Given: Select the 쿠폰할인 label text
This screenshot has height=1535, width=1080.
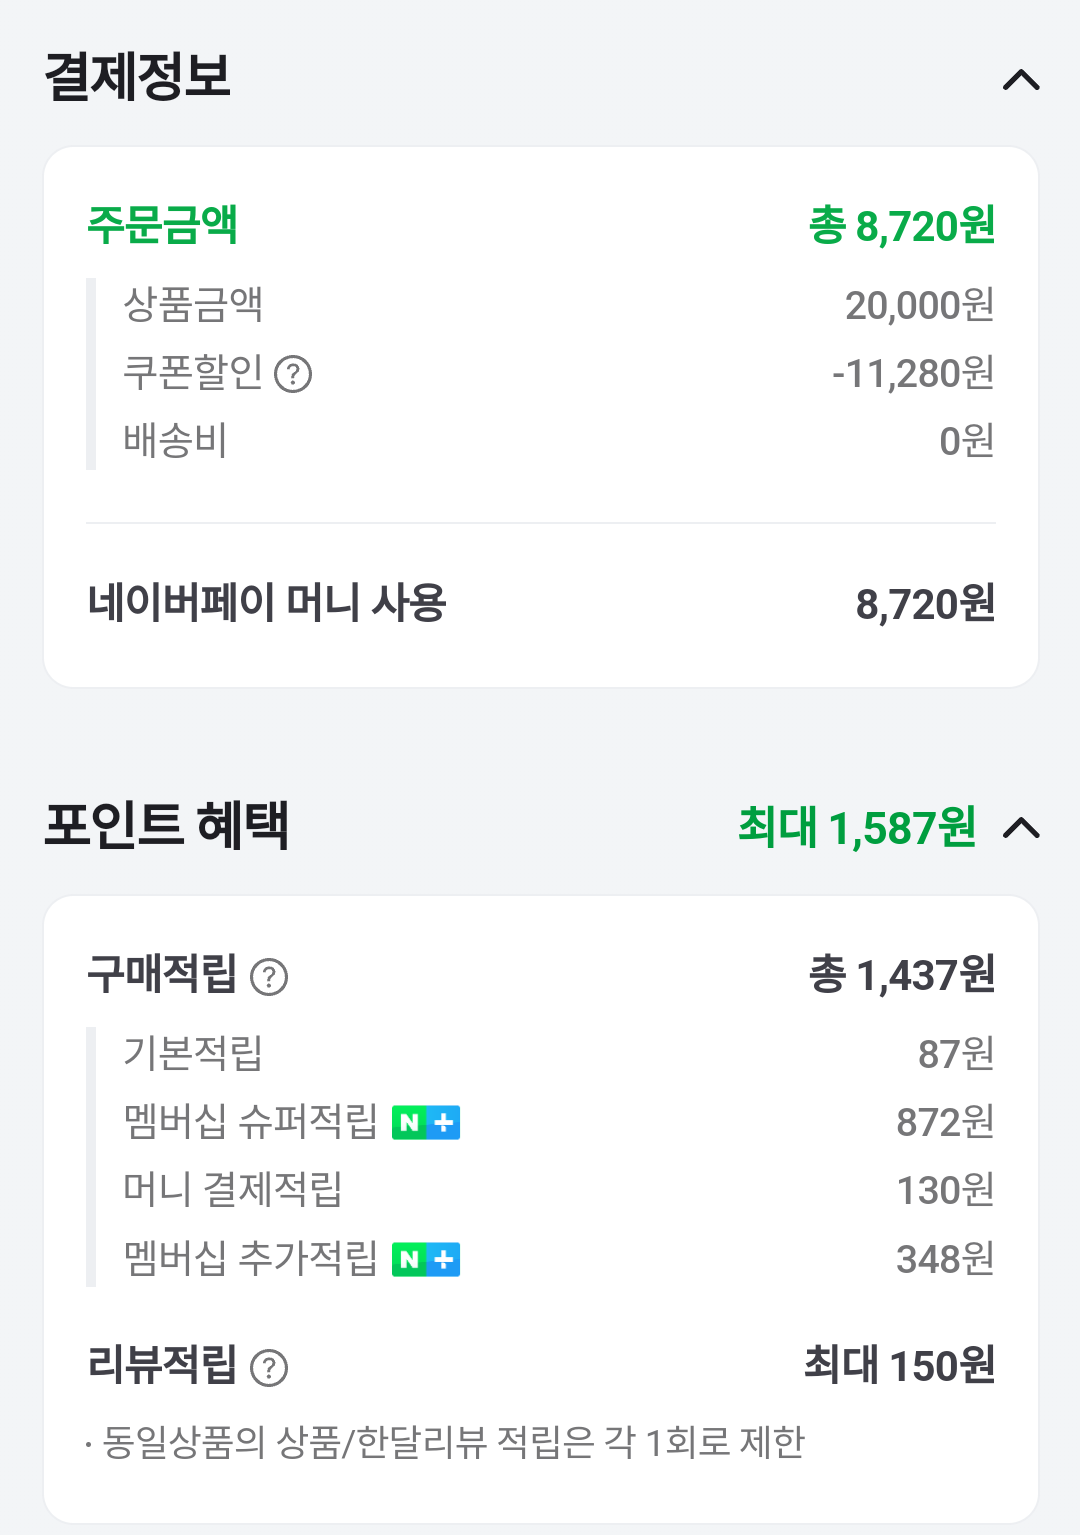Looking at the screenshot, I should click(192, 372).
